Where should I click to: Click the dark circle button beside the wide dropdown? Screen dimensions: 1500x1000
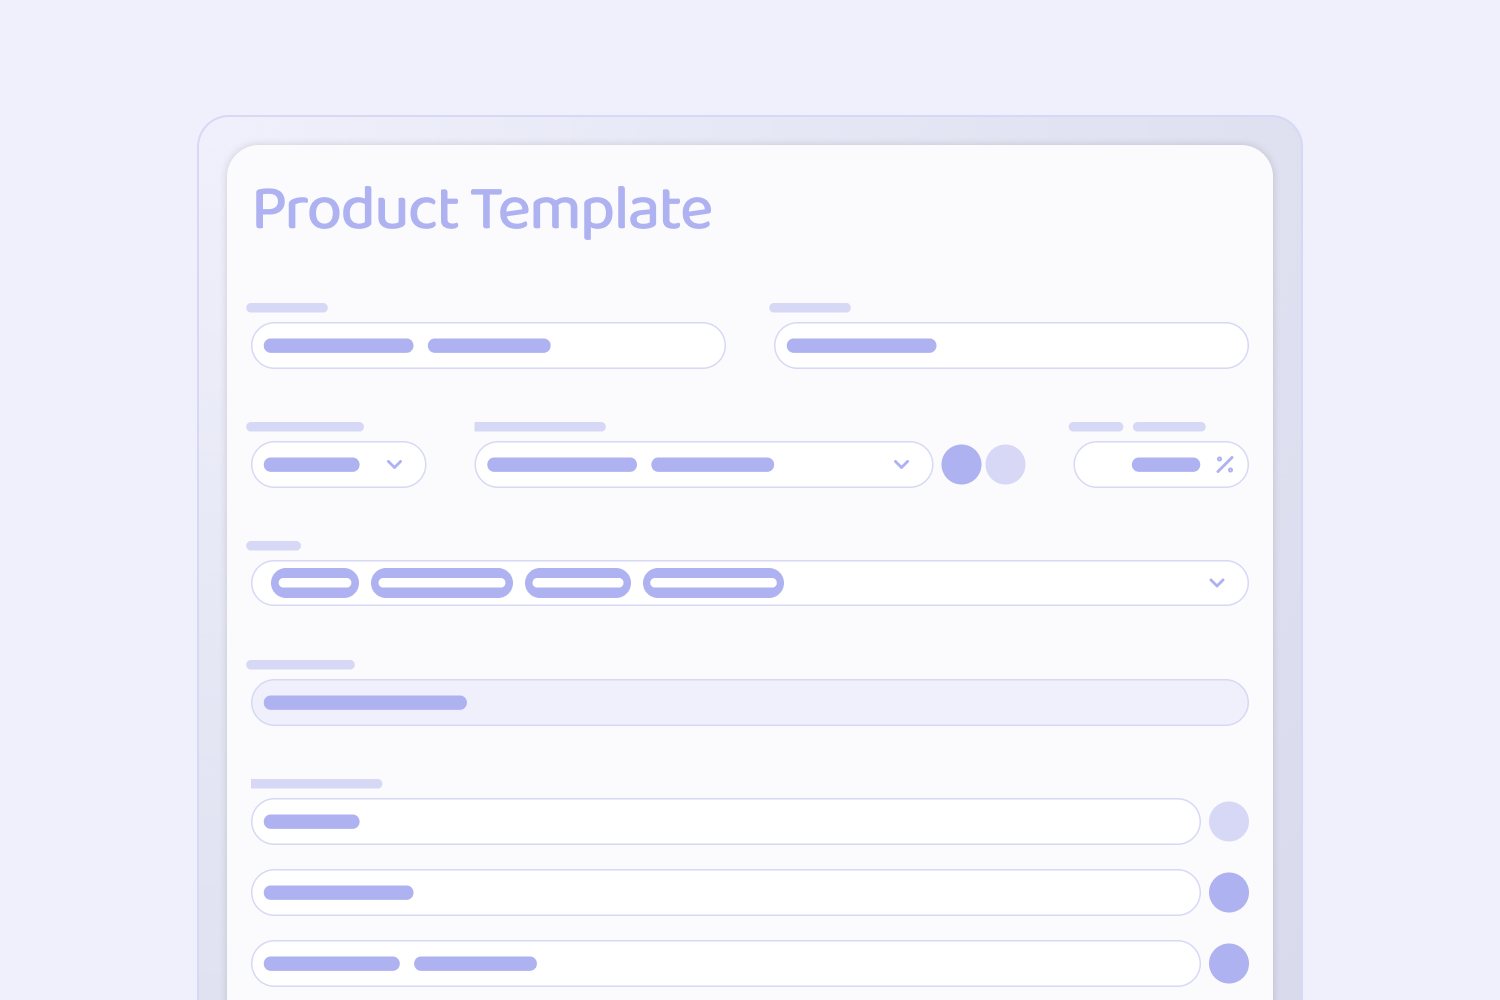961,464
